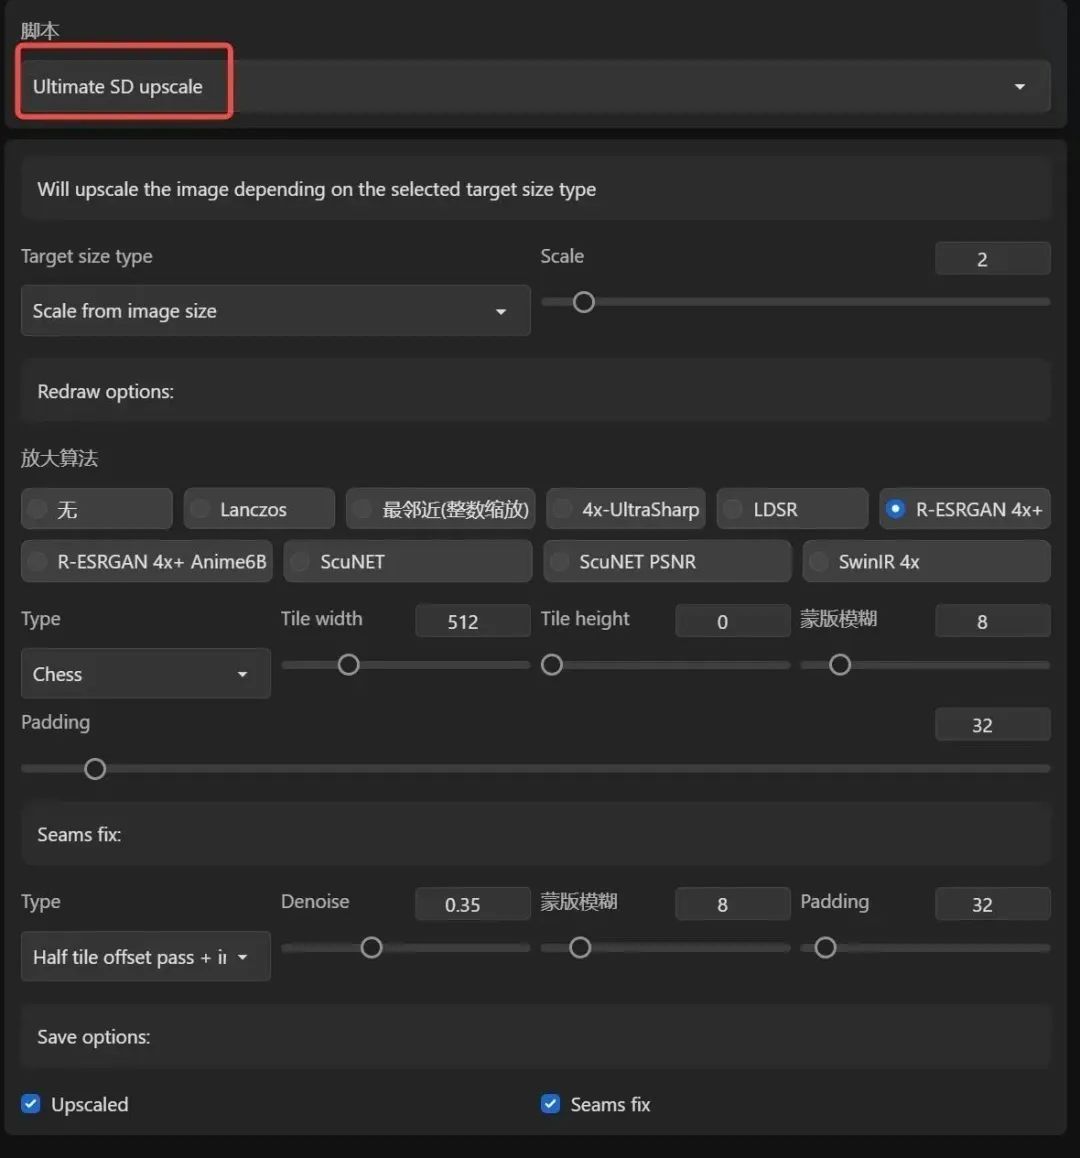Image resolution: width=1080 pixels, height=1158 pixels.
Task: Adjust Seams fix 蒙版模糊 slider next to Denoise
Action: [x=580, y=948]
